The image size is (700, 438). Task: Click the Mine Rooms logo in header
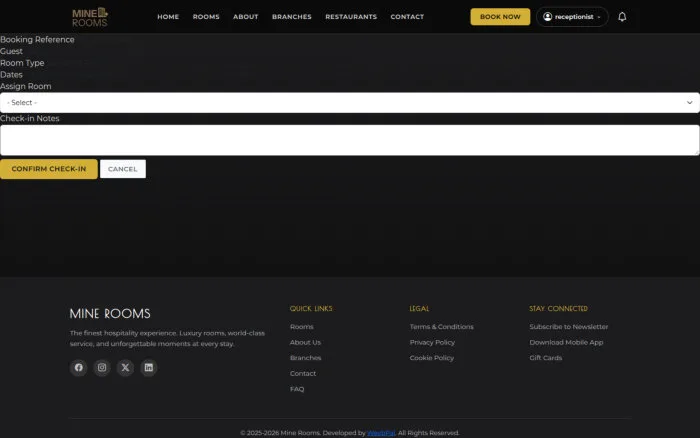[x=90, y=17]
